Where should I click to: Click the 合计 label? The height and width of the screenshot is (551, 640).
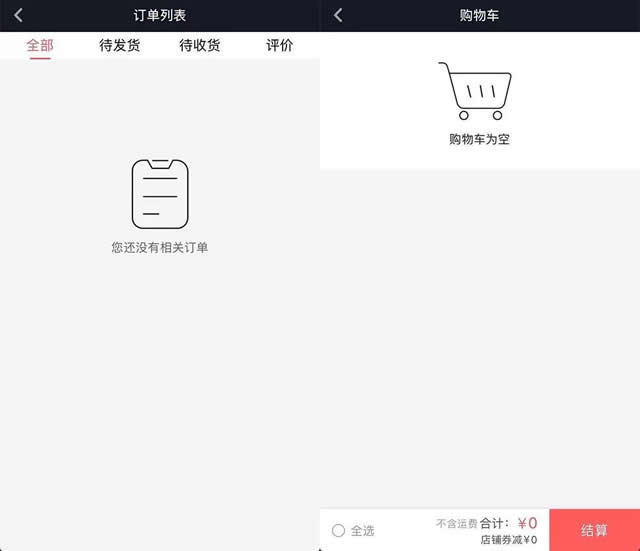click(494, 523)
